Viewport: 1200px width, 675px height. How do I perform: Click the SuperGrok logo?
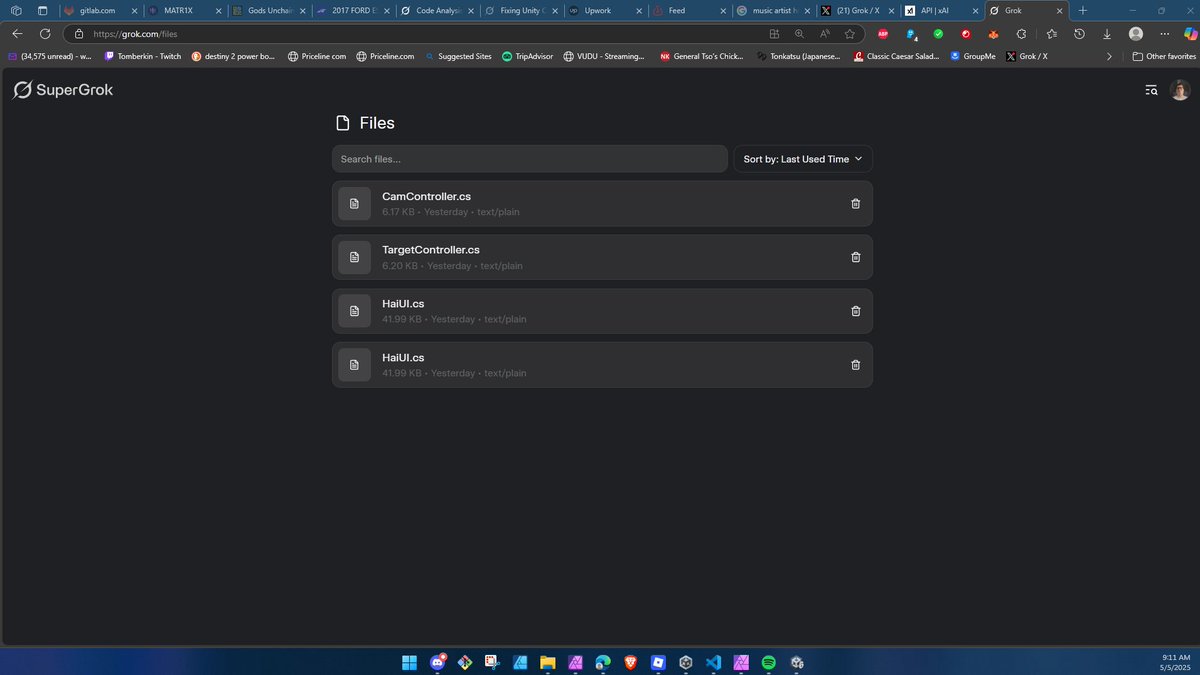63,89
